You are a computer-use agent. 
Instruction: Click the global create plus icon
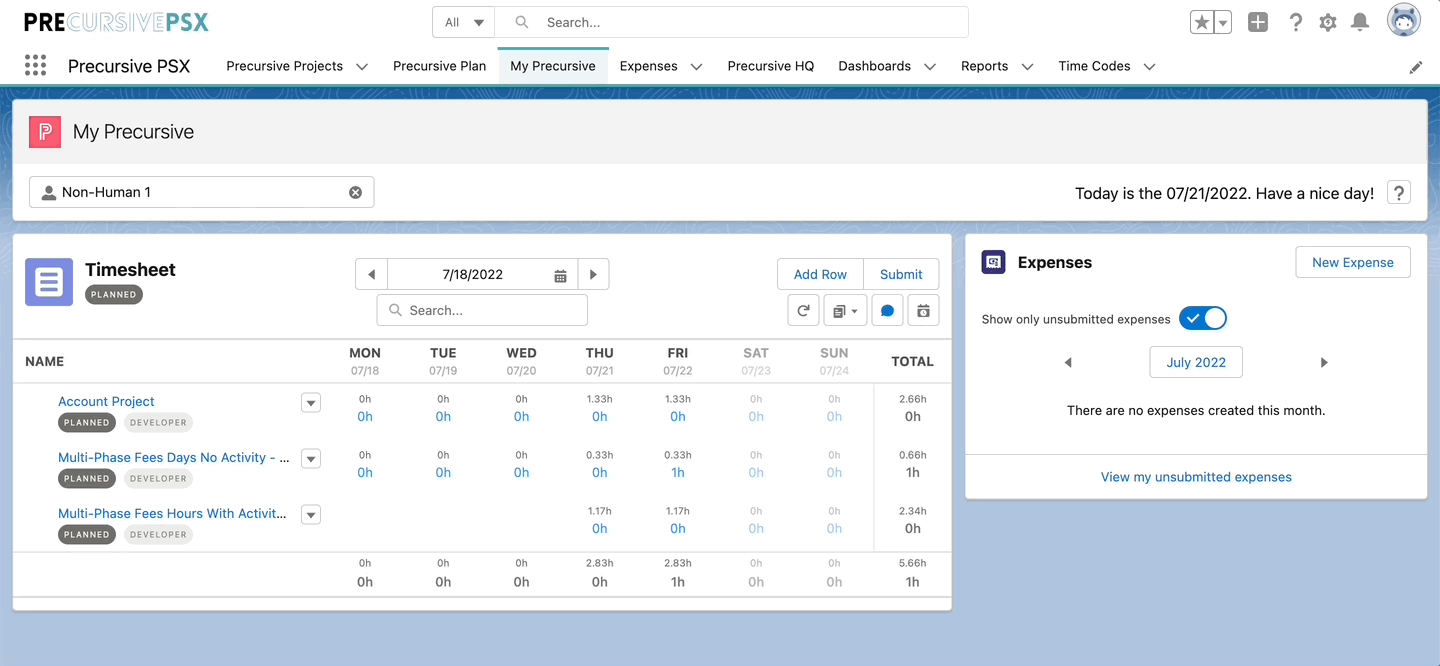click(x=1258, y=22)
